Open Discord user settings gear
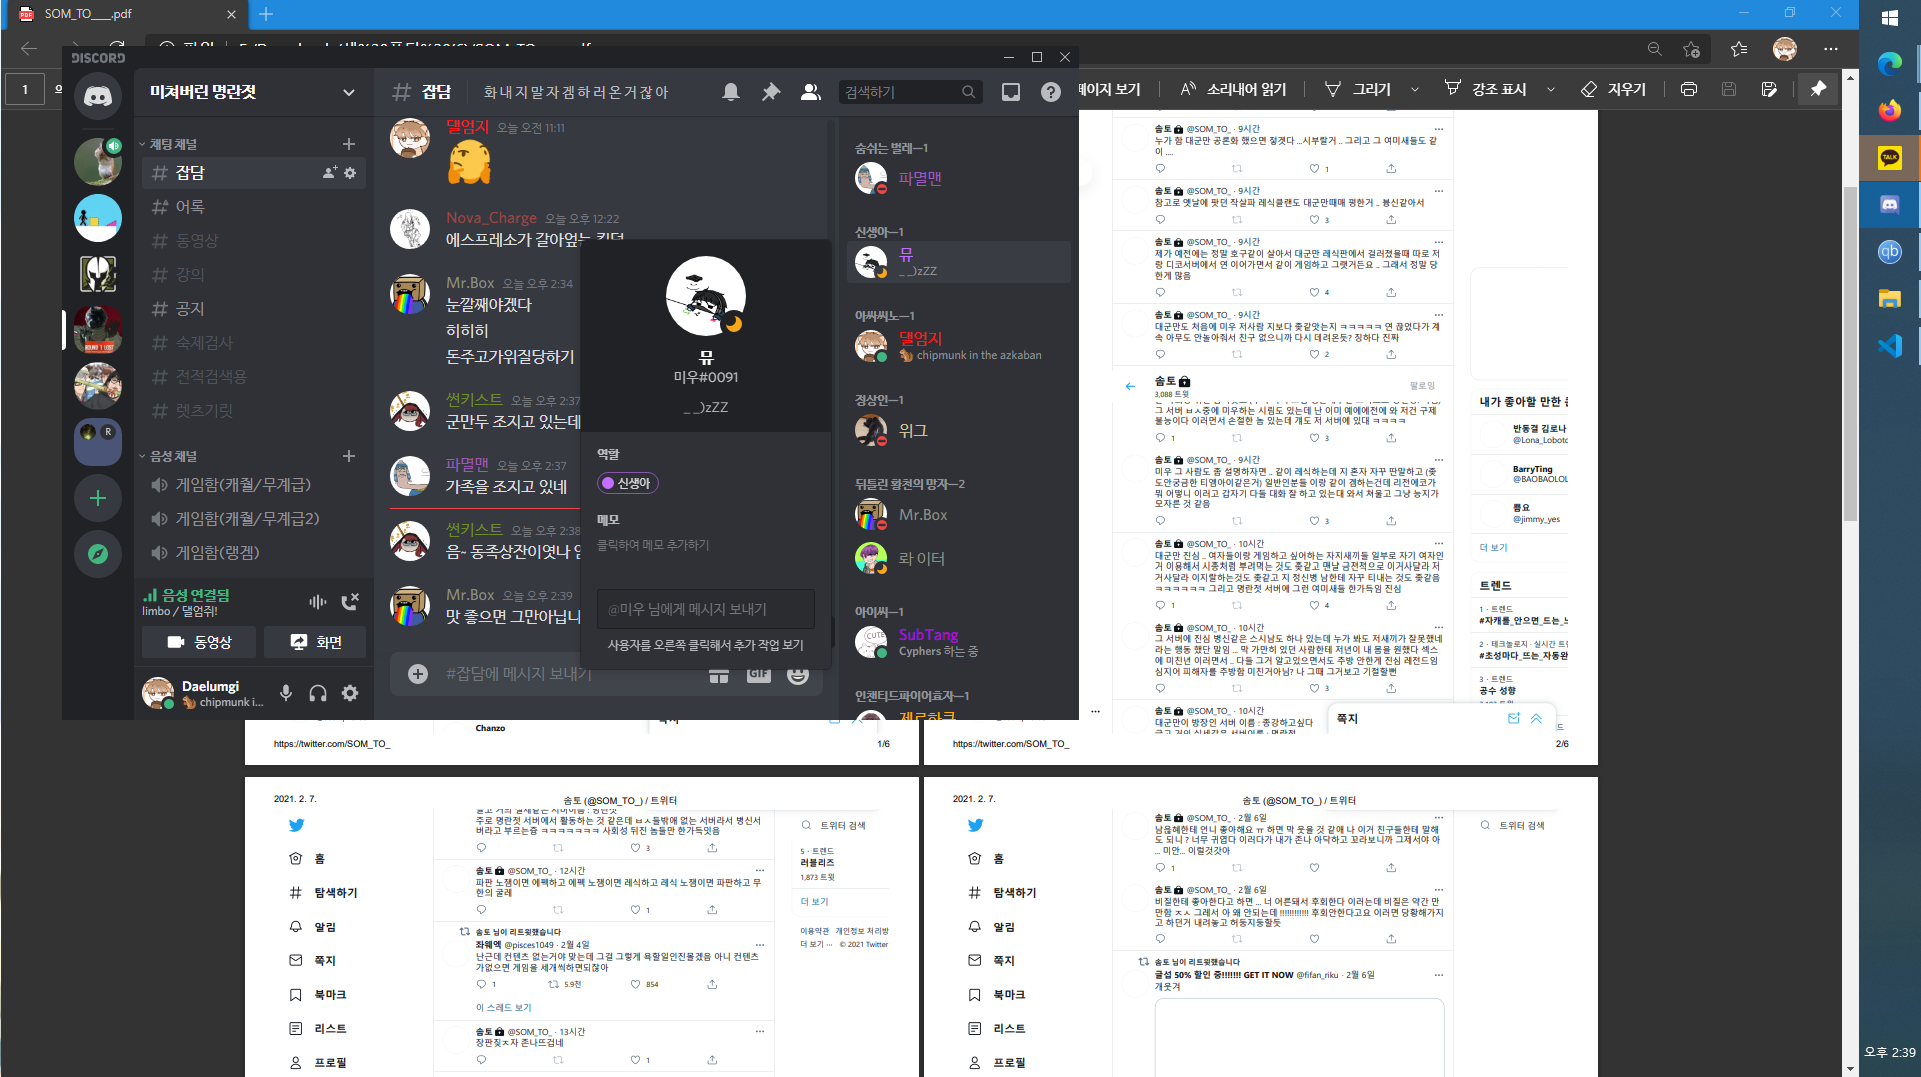 [x=350, y=693]
